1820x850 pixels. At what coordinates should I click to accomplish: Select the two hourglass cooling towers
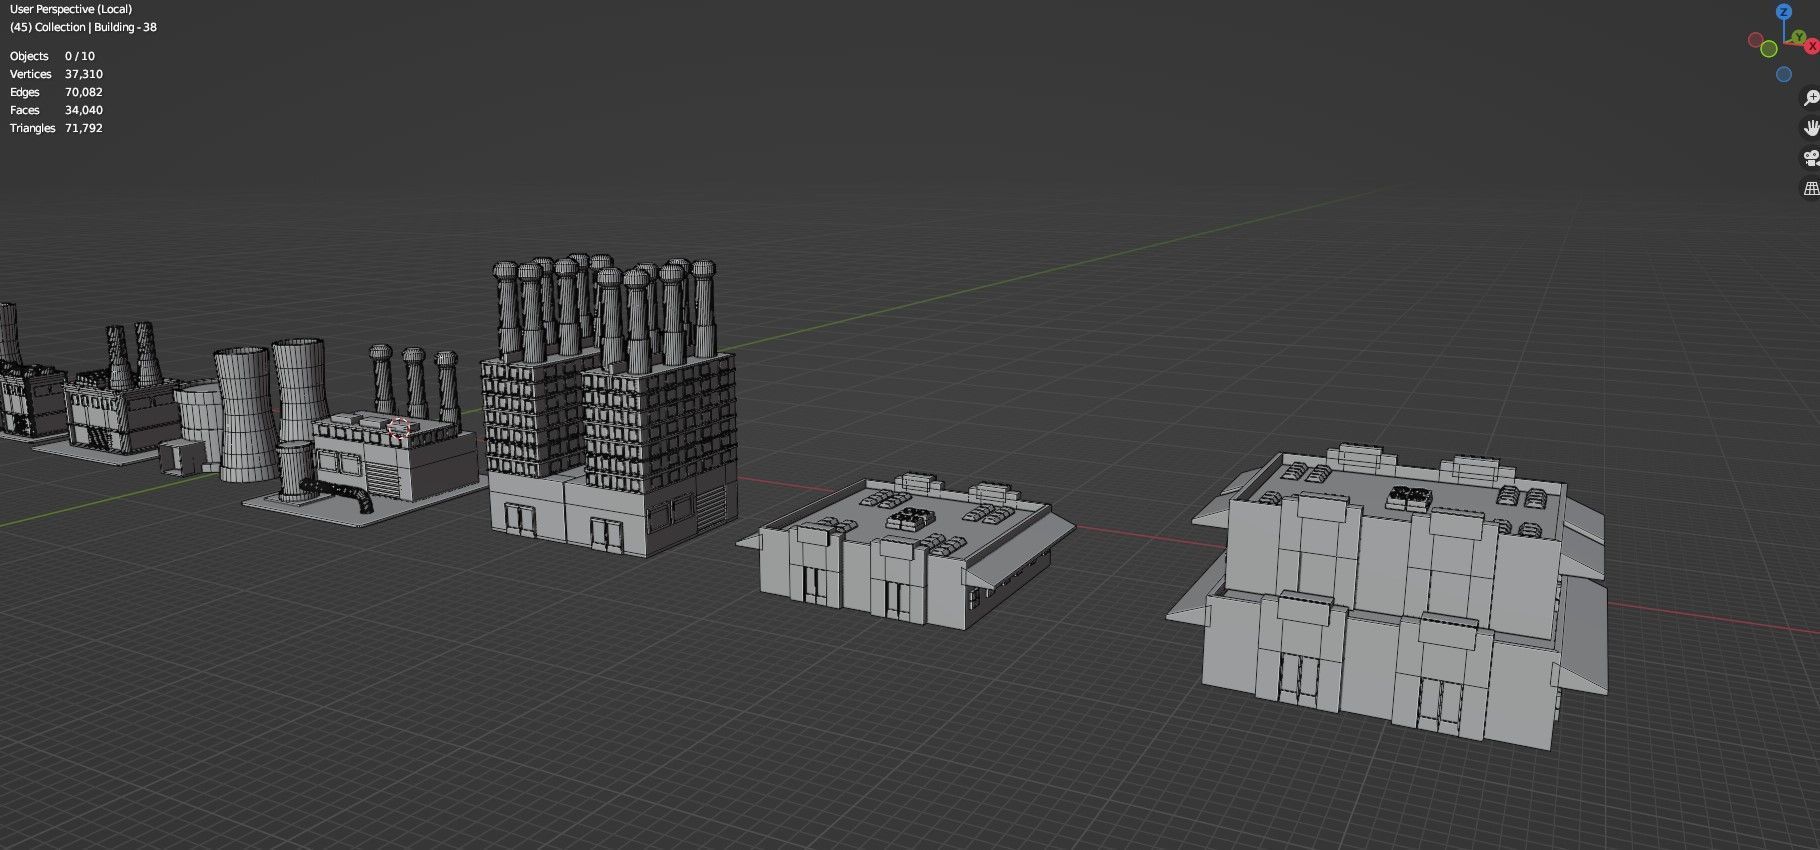tap(270, 410)
